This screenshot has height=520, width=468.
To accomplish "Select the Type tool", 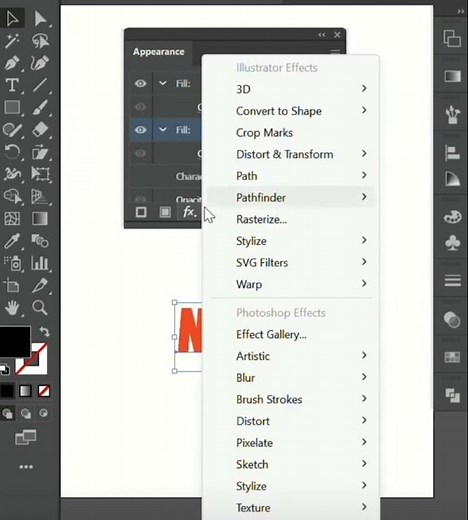I will [x=12, y=85].
